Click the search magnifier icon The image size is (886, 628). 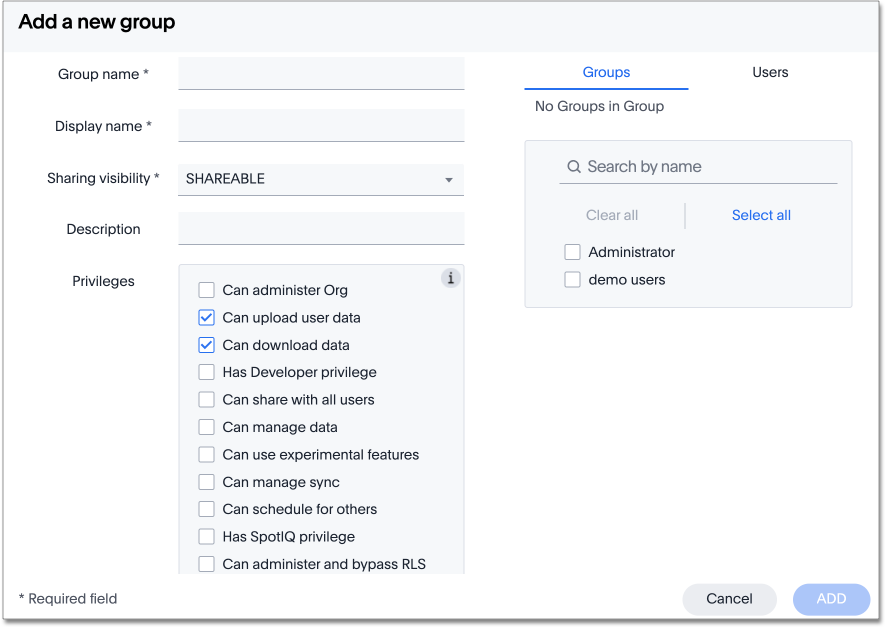pyautogui.click(x=574, y=167)
